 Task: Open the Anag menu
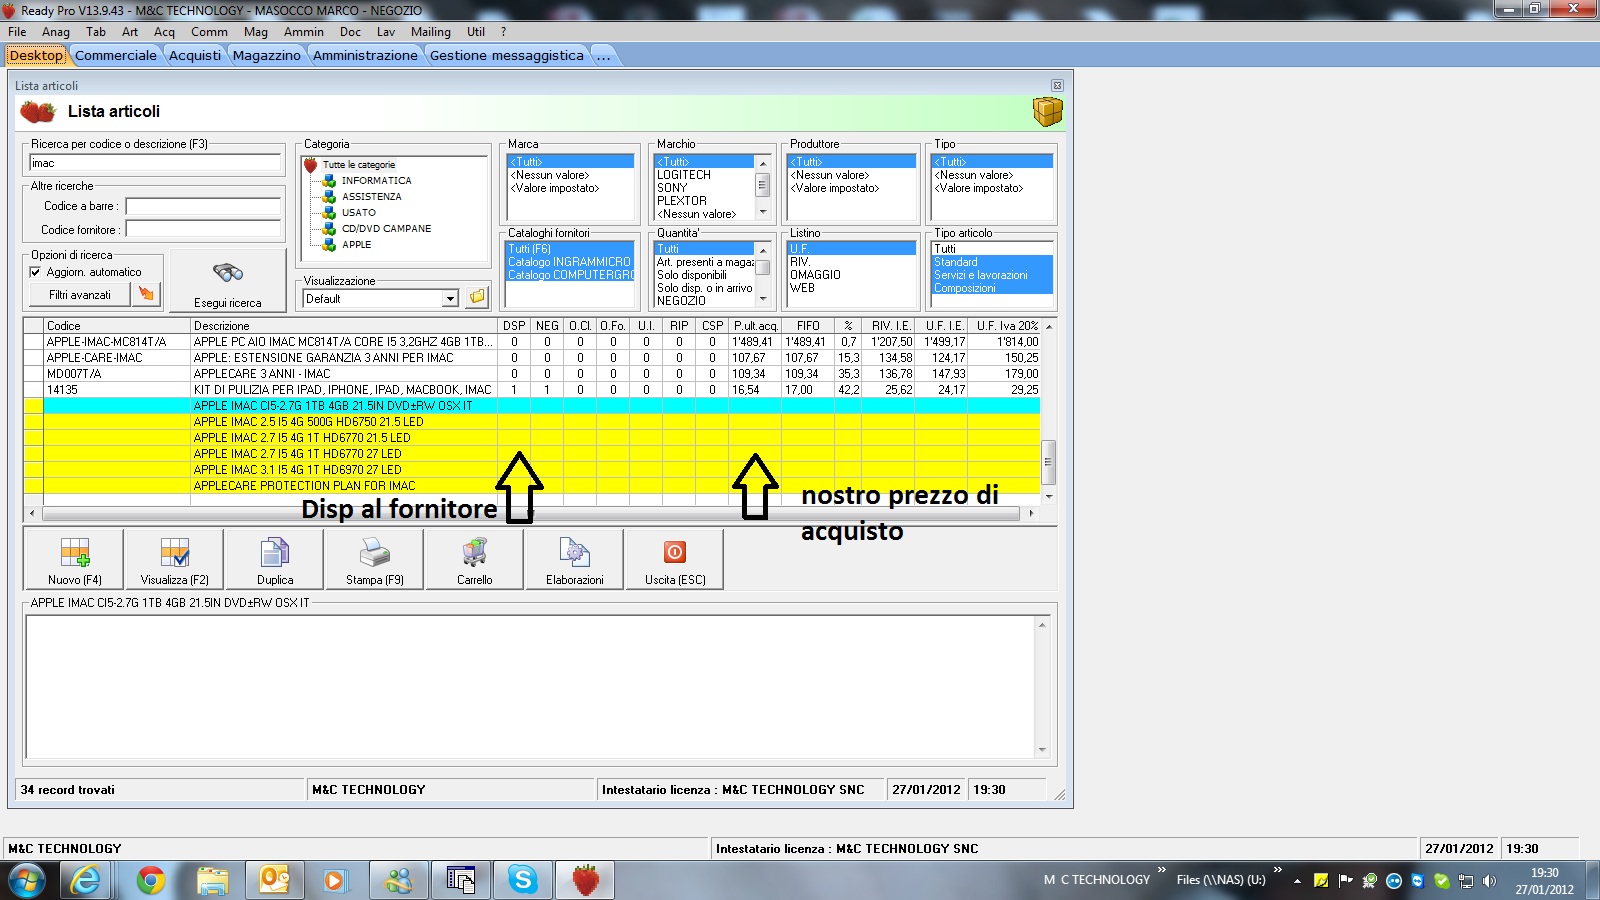coord(56,32)
